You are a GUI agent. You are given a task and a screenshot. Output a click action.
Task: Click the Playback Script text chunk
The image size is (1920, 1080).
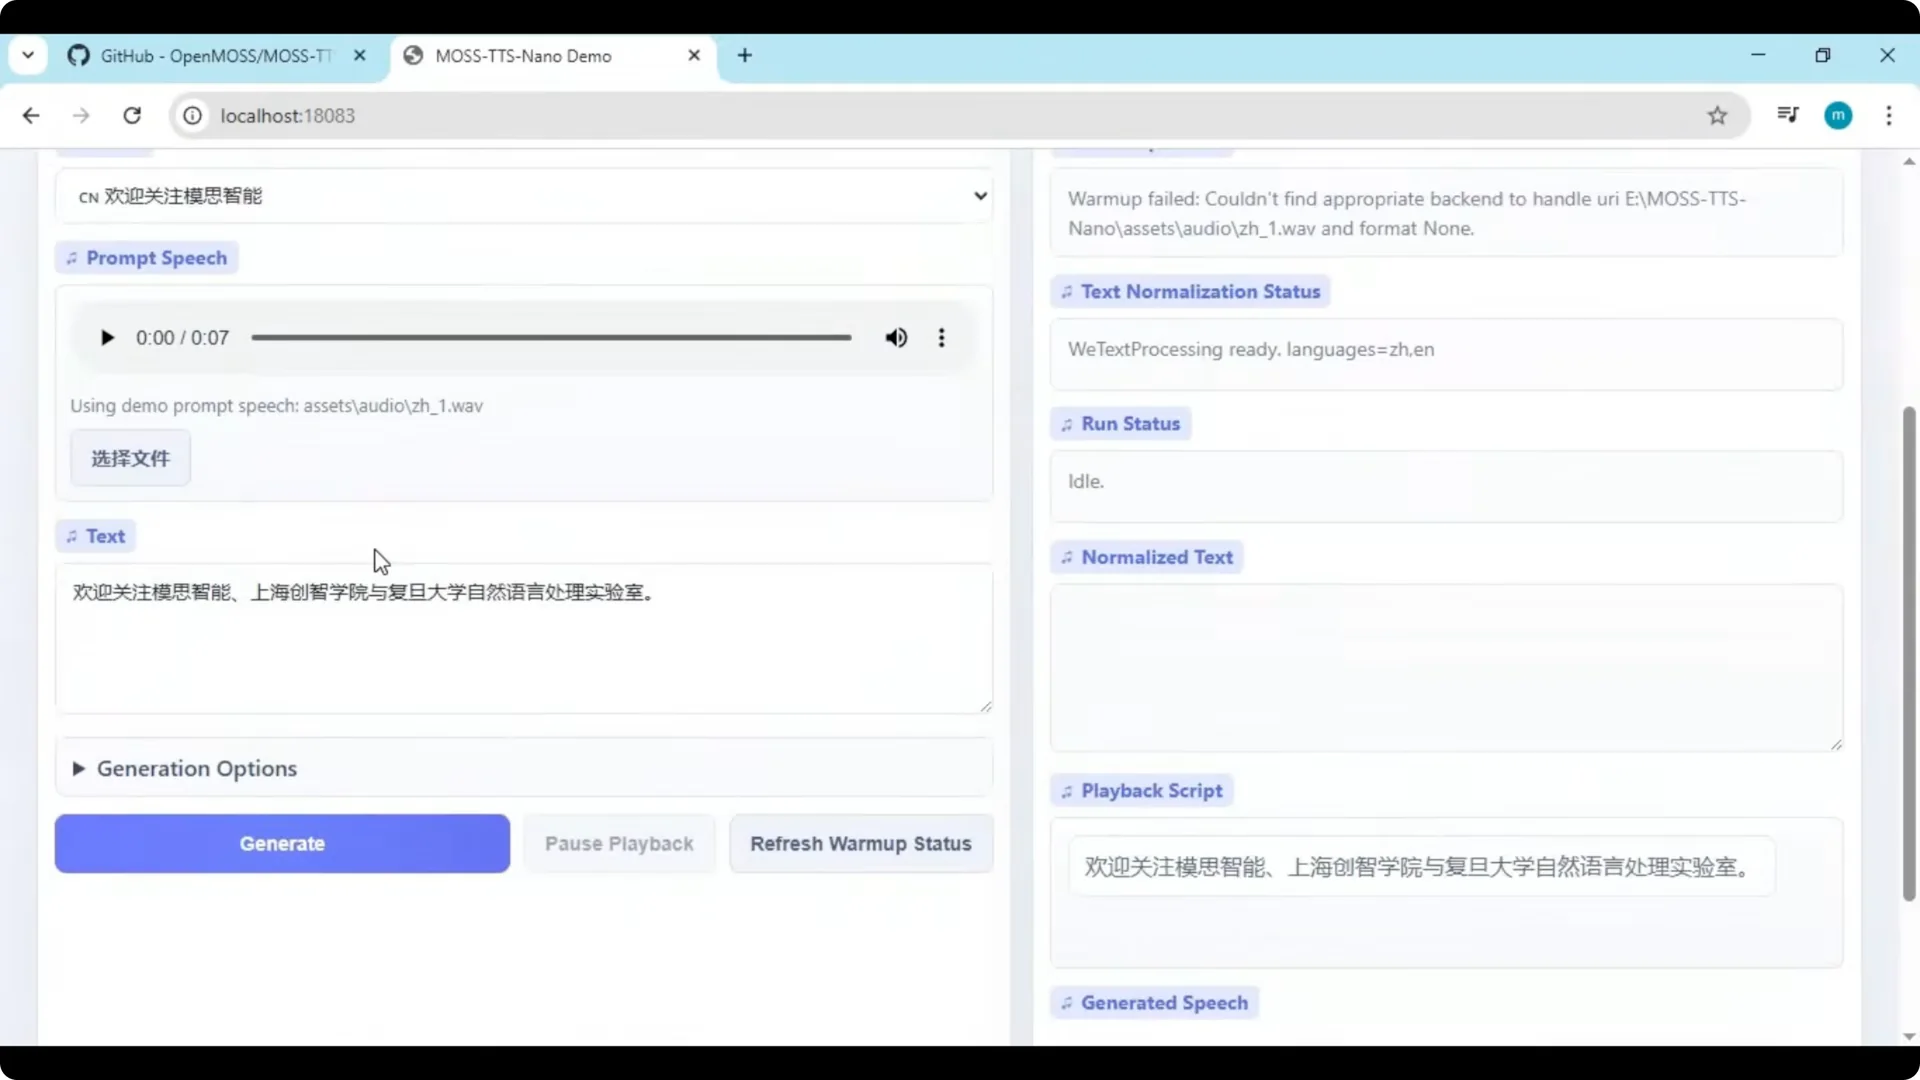(1421, 866)
